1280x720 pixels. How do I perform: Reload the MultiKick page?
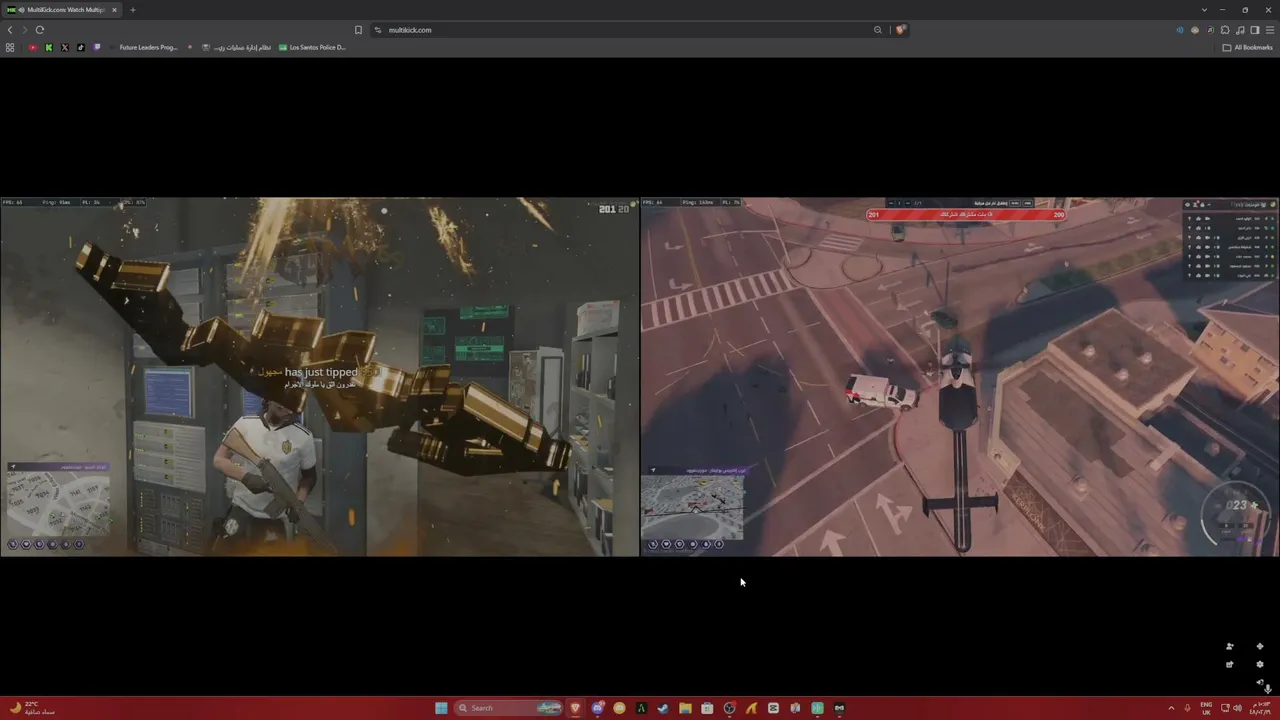(x=40, y=30)
